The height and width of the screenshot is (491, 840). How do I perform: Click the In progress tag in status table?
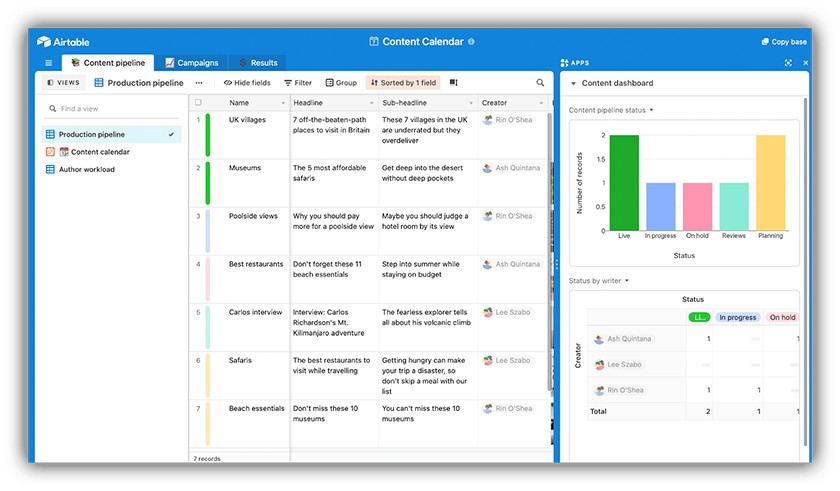[x=737, y=318]
